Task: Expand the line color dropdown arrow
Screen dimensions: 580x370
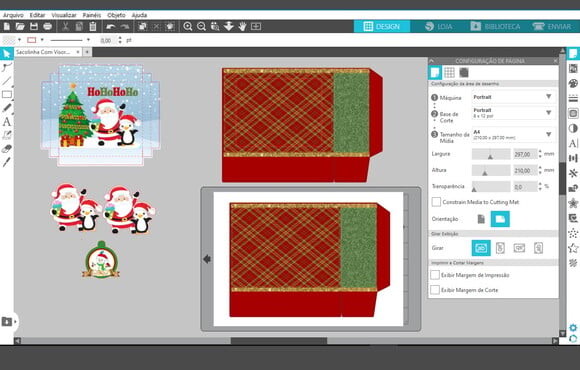Action: pyautogui.click(x=42, y=40)
